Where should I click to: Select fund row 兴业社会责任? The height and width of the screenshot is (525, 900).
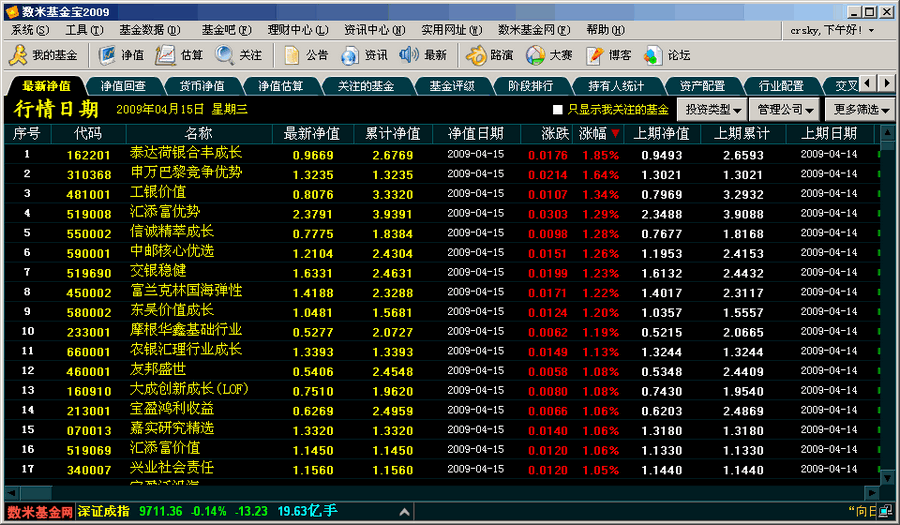coord(441,469)
